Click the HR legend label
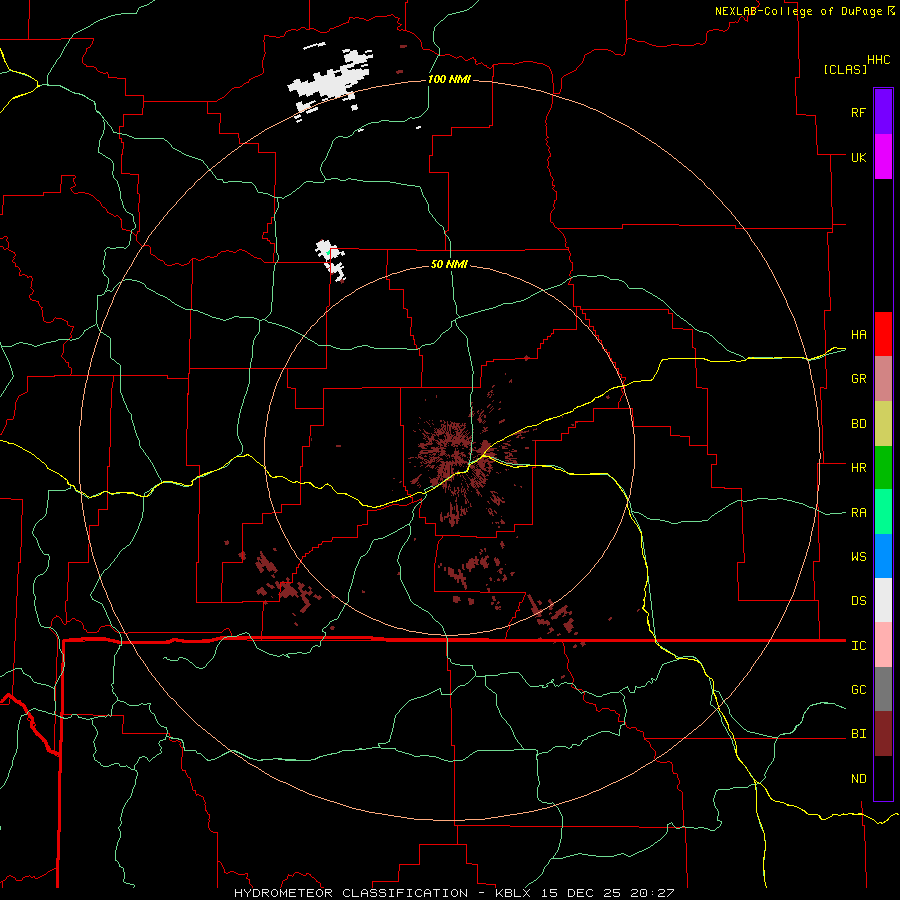This screenshot has width=900, height=900. [858, 468]
